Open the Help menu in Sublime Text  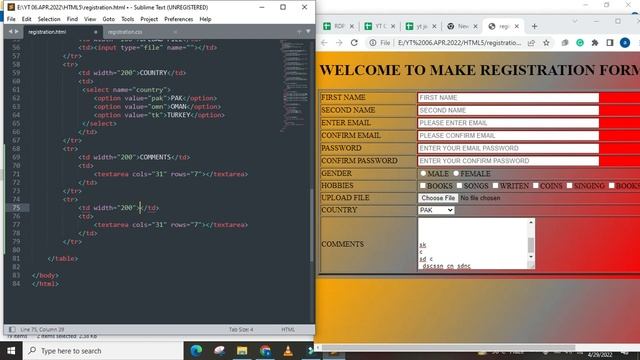click(205, 19)
